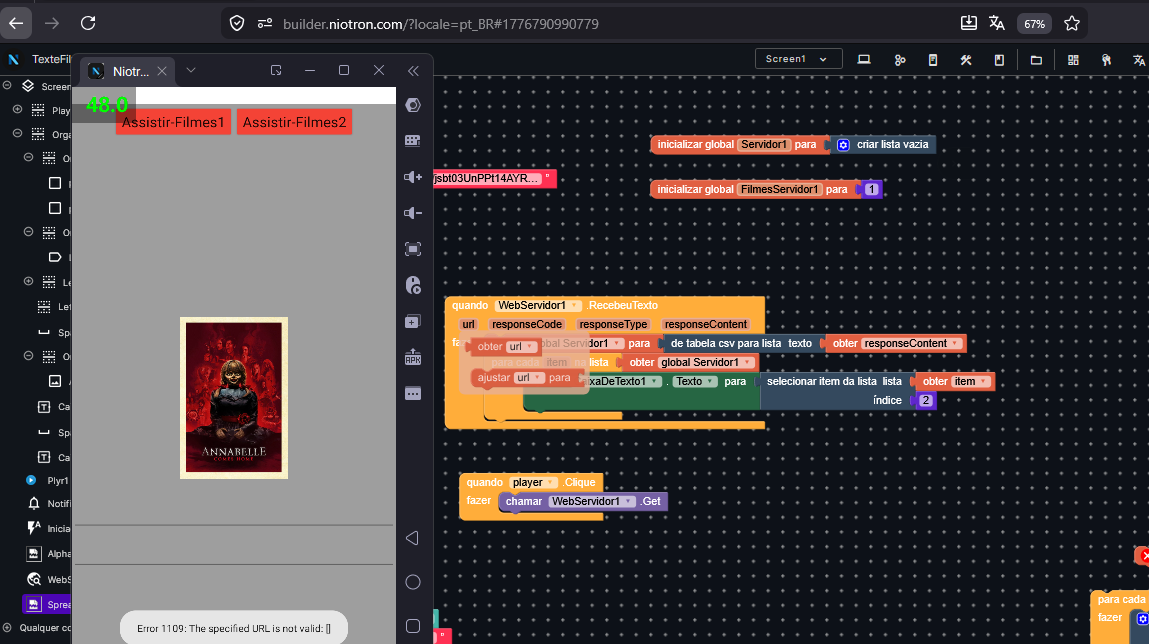The height and width of the screenshot is (644, 1149).
Task: Open the Screen1 selector dropdown
Action: [x=798, y=59]
